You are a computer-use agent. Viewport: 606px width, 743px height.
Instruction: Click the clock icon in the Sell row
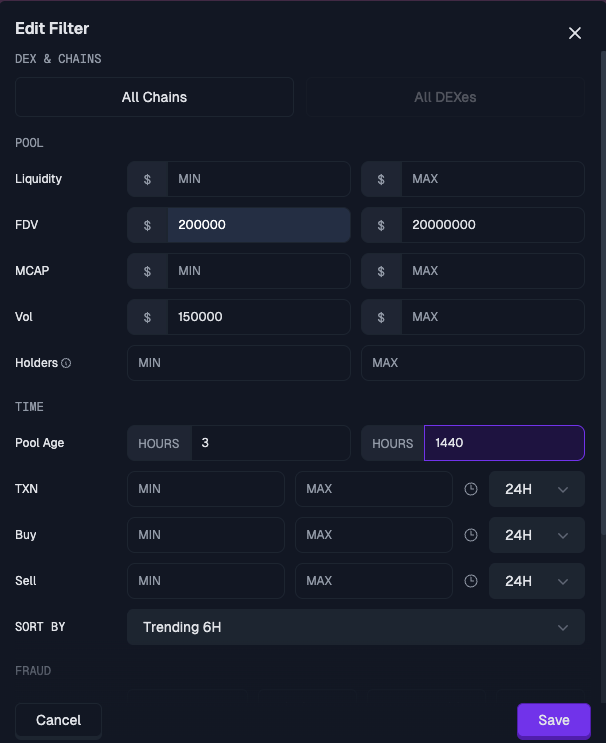470,581
